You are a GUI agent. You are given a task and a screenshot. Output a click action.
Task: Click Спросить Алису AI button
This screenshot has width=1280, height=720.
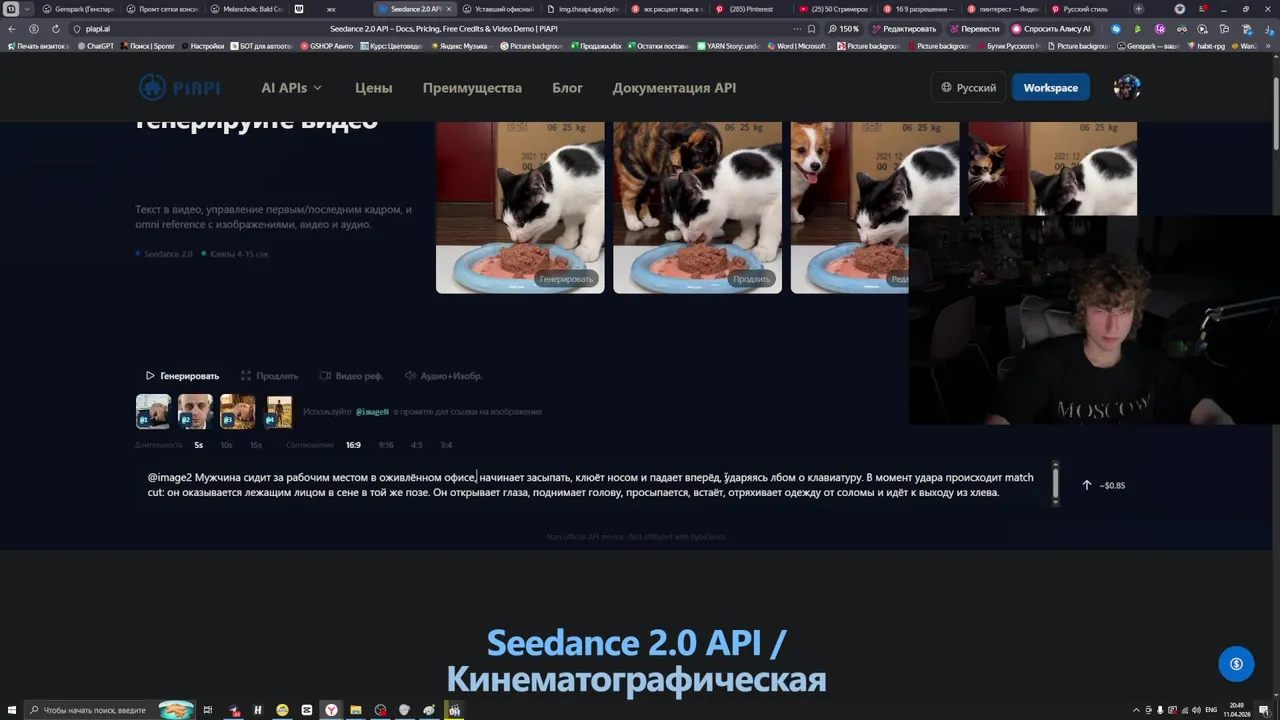click(1052, 29)
